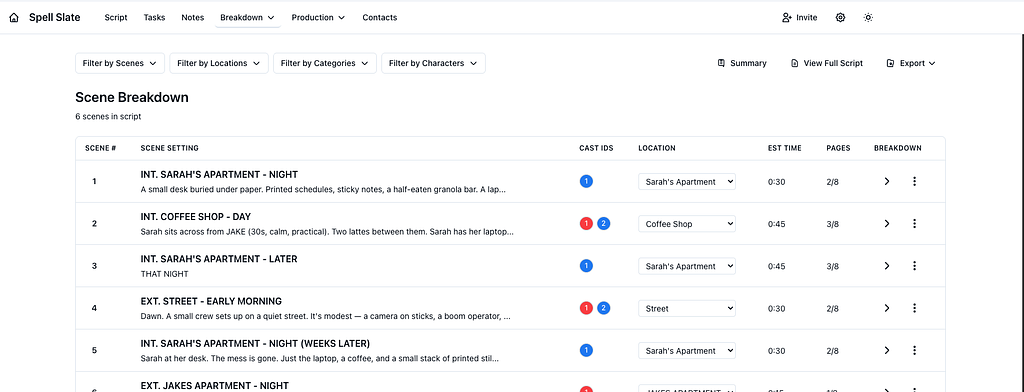Select EXT. STREET - EARLY MORNING heading
The image size is (1024, 392).
click(211, 301)
